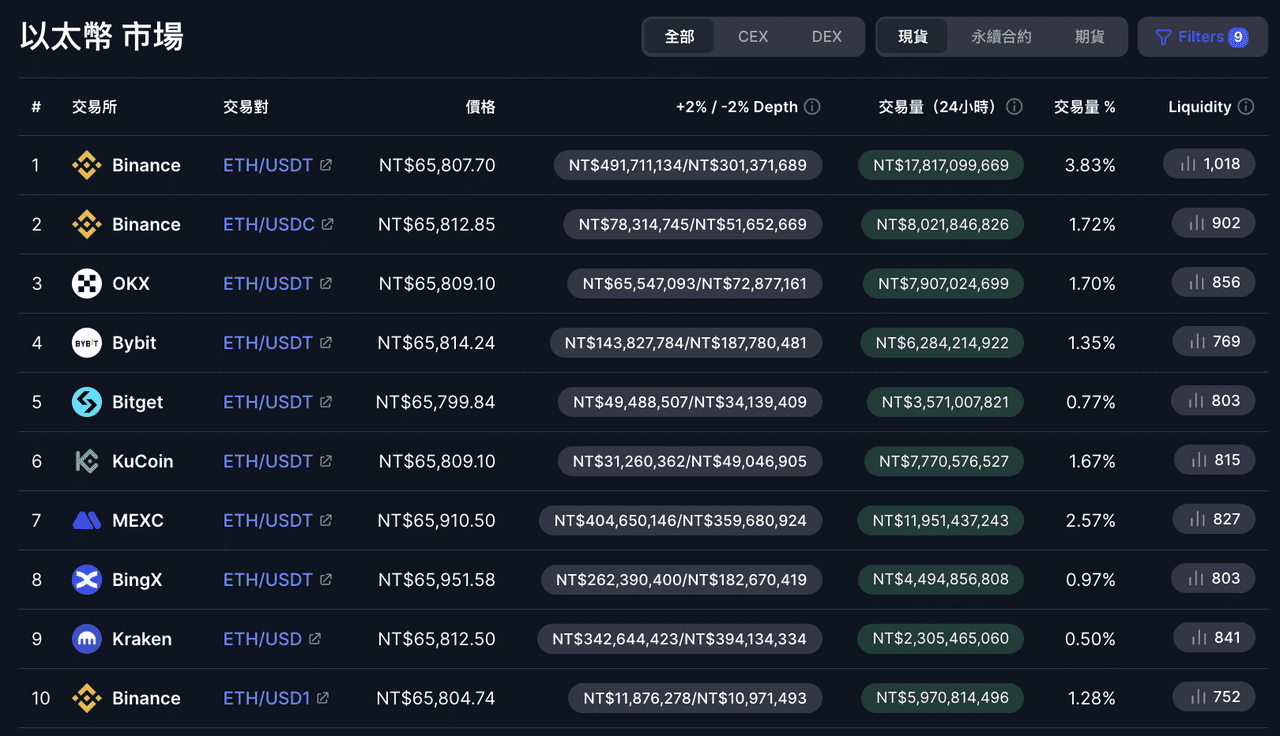Click the info icon beside Liquidity header
The width and height of the screenshot is (1280, 736).
(x=1246, y=107)
